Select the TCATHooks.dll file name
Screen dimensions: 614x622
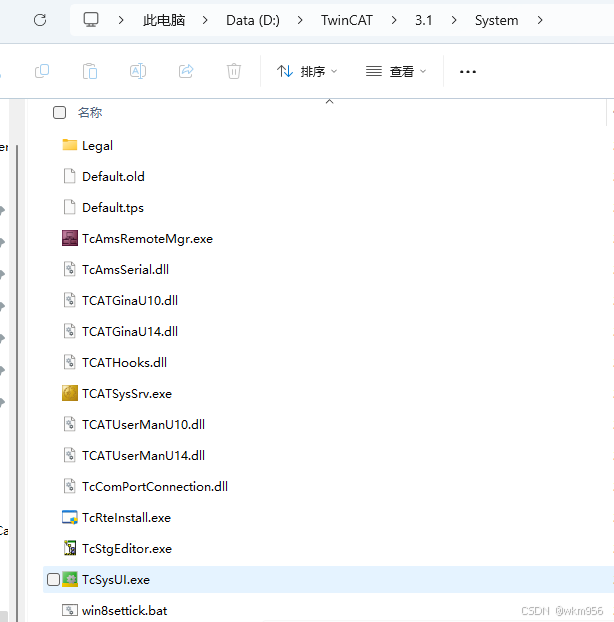tap(124, 363)
